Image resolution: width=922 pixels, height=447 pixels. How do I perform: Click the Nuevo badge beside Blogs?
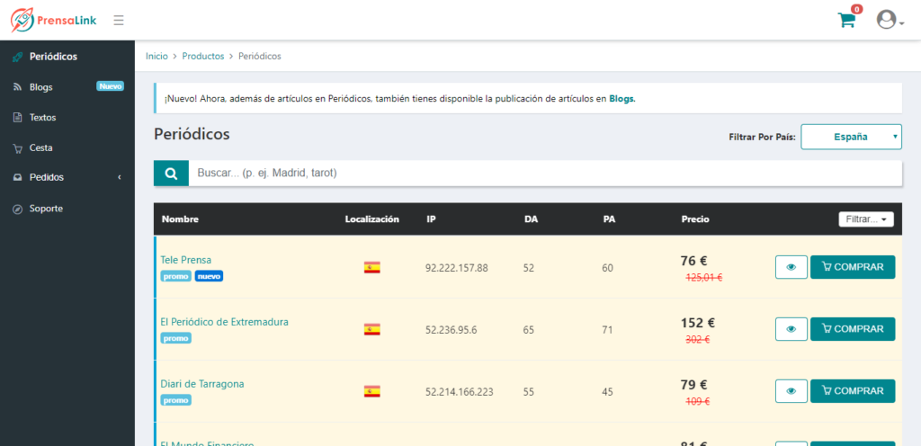pos(110,86)
